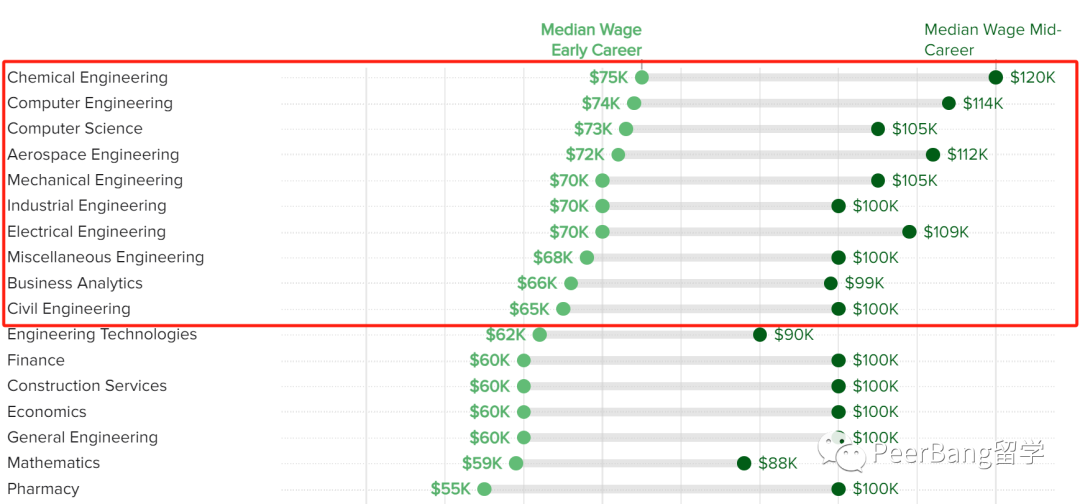The image size is (1080, 504).
Task: Select Aerospace Engineering $112K data point
Action: (933, 154)
